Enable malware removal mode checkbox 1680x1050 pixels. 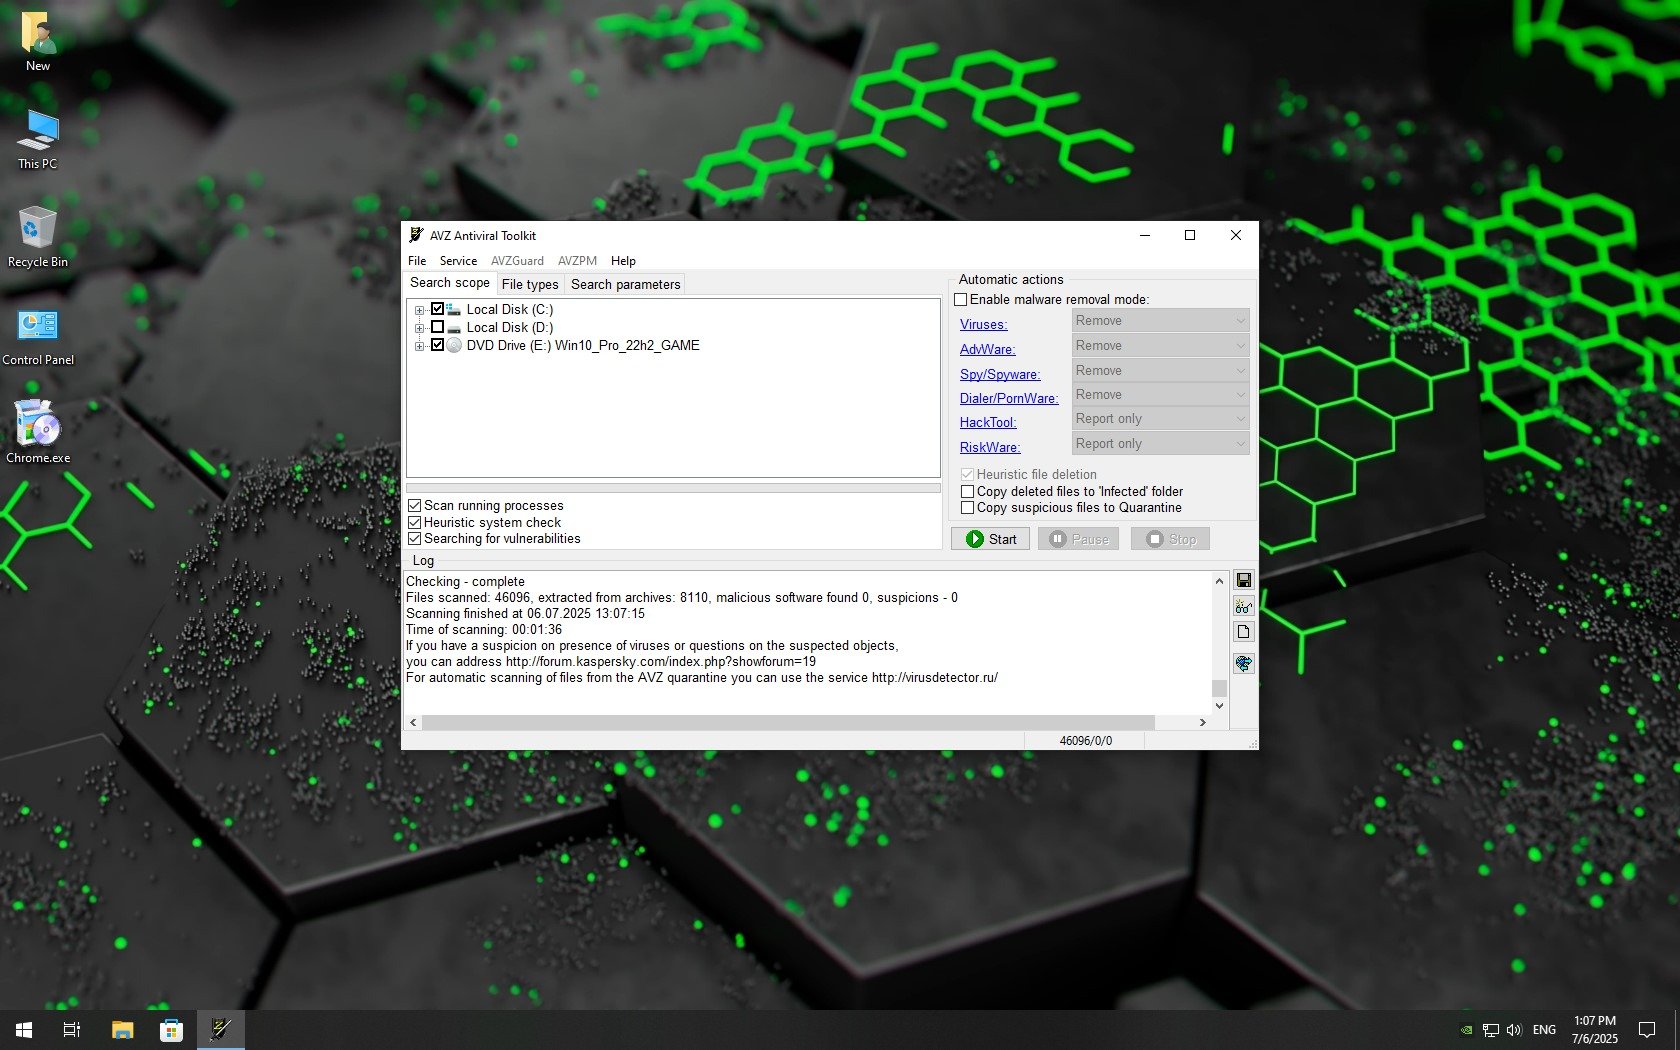click(x=961, y=299)
